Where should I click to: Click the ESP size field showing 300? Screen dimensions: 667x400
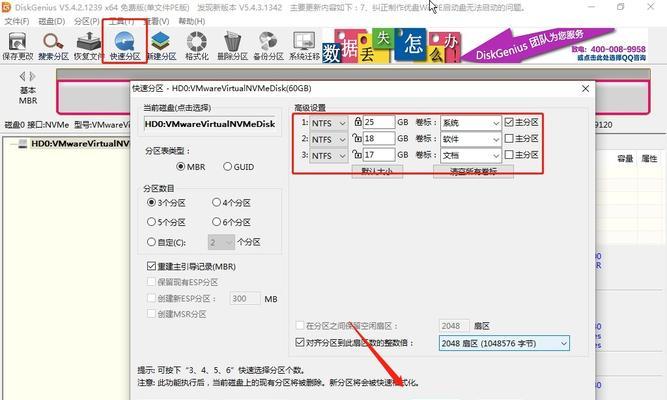click(x=245, y=299)
